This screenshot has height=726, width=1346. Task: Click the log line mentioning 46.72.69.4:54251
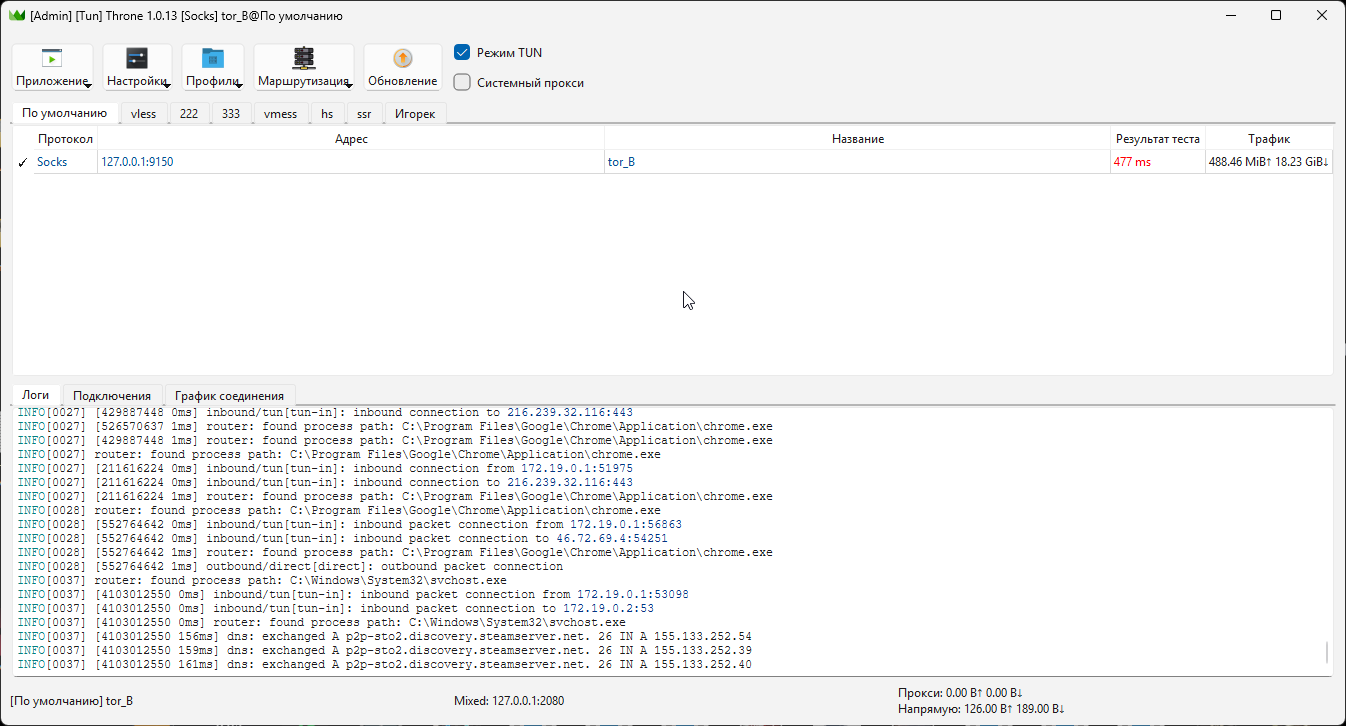(x=343, y=538)
